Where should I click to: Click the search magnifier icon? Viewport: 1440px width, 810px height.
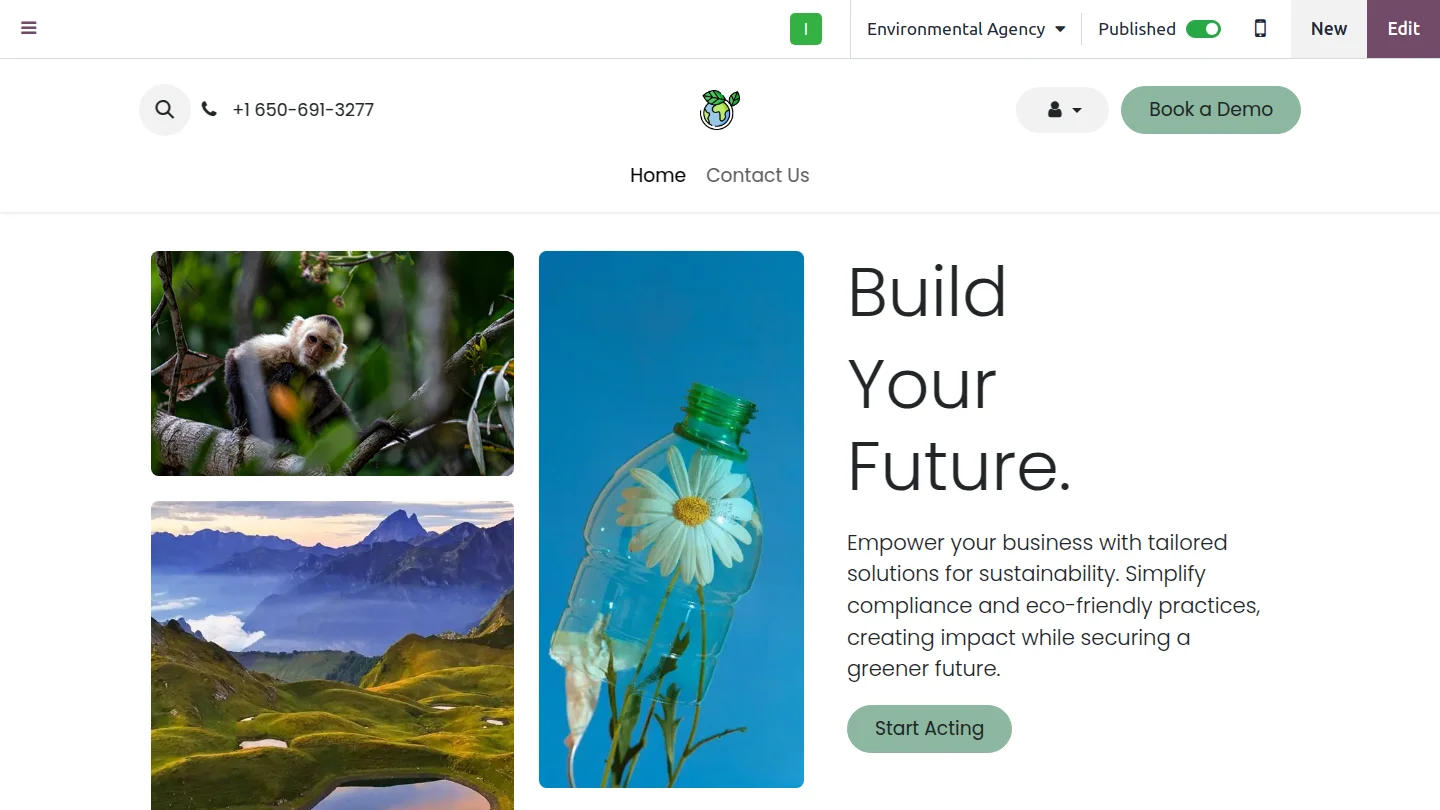[x=165, y=110]
